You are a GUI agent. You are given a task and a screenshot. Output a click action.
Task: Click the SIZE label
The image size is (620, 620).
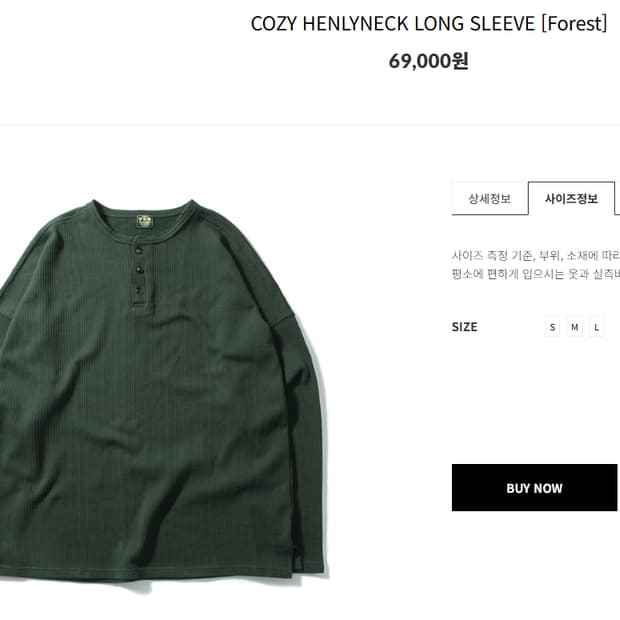[x=465, y=327]
